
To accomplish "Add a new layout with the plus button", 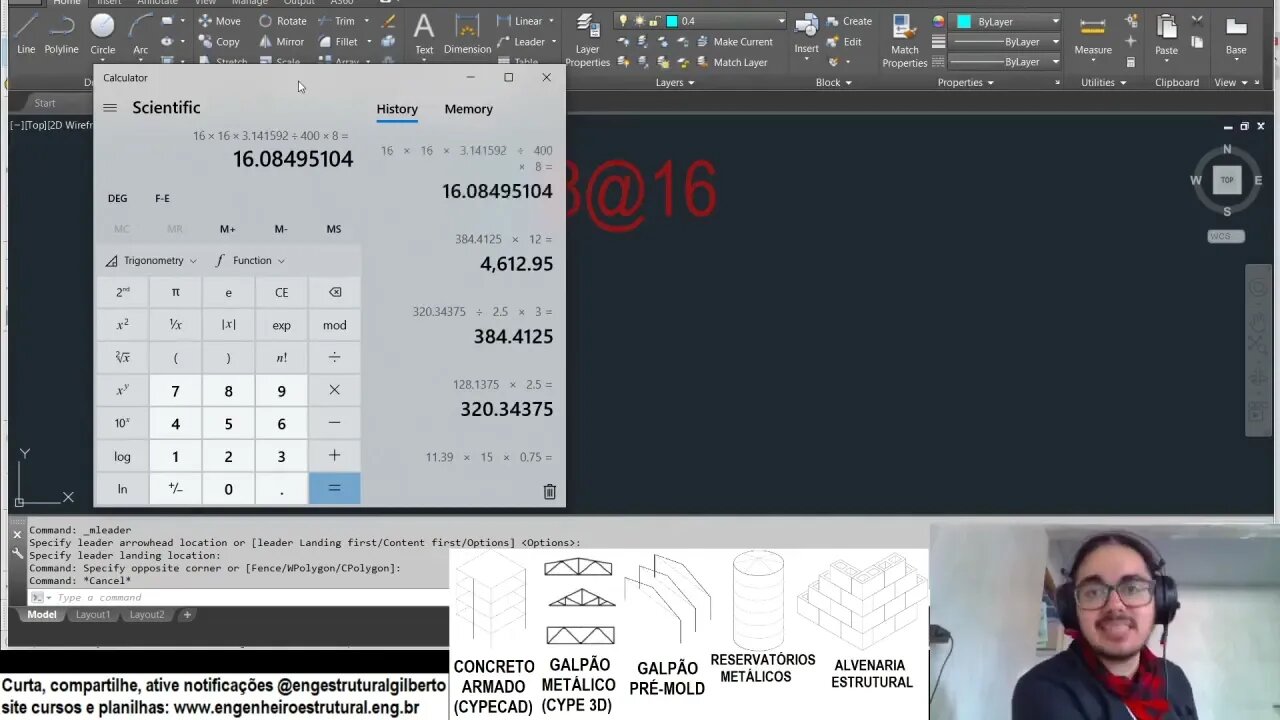I will click(x=187, y=614).
